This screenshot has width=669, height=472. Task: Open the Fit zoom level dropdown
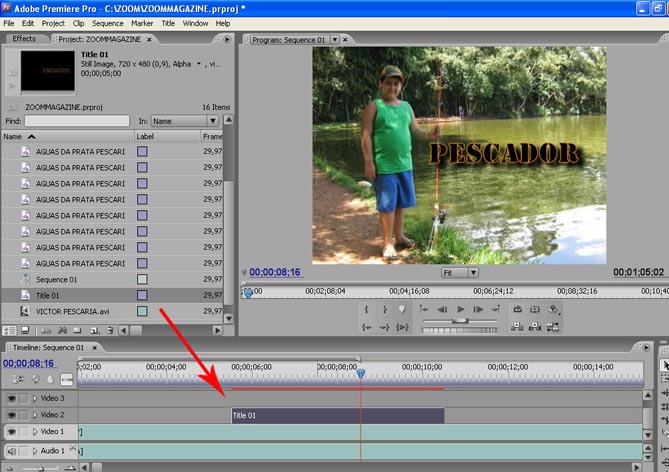[x=460, y=272]
